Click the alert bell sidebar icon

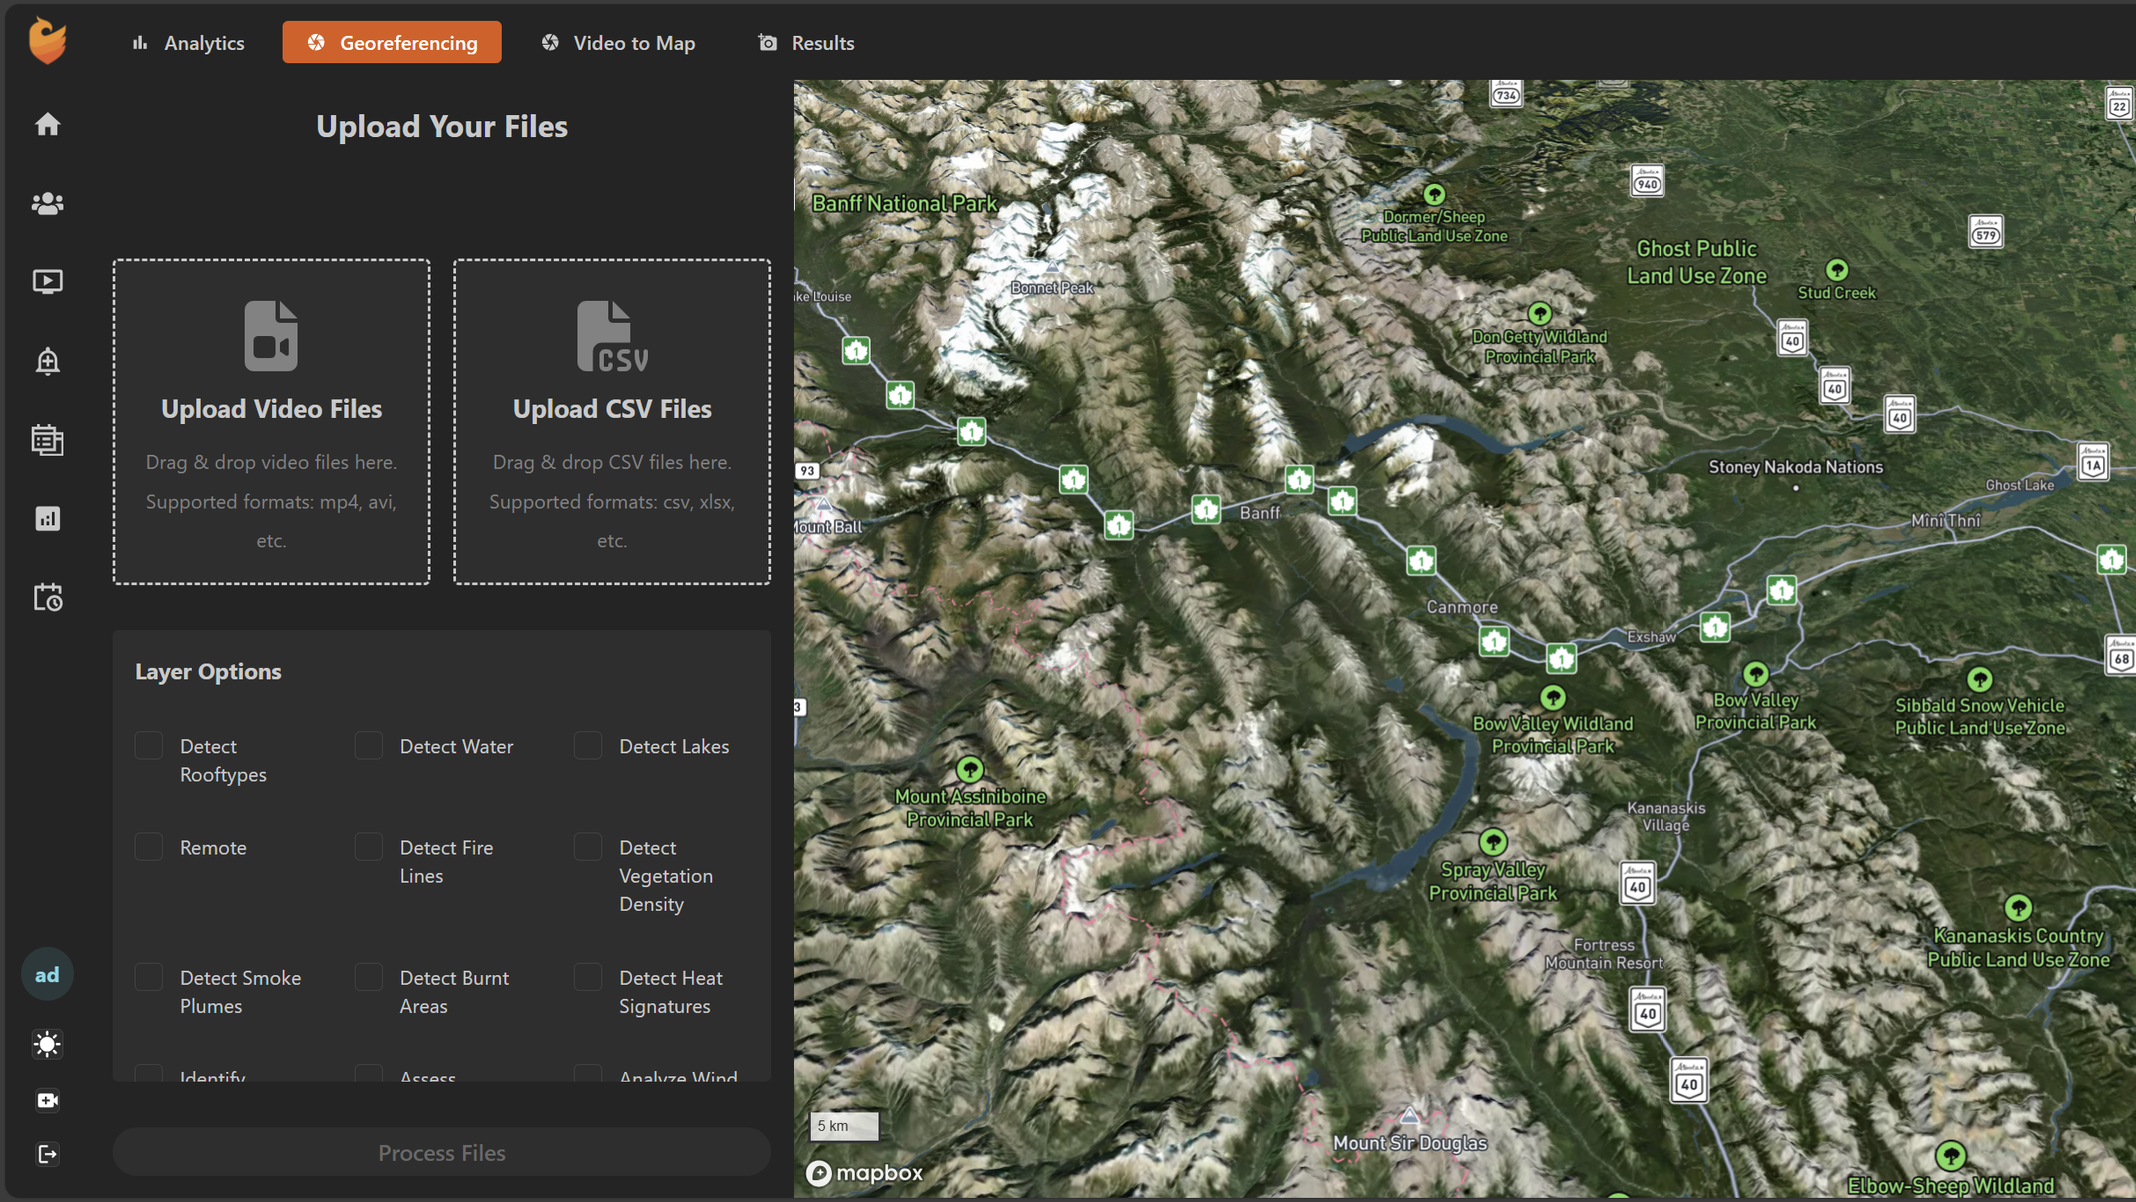pyautogui.click(x=47, y=361)
